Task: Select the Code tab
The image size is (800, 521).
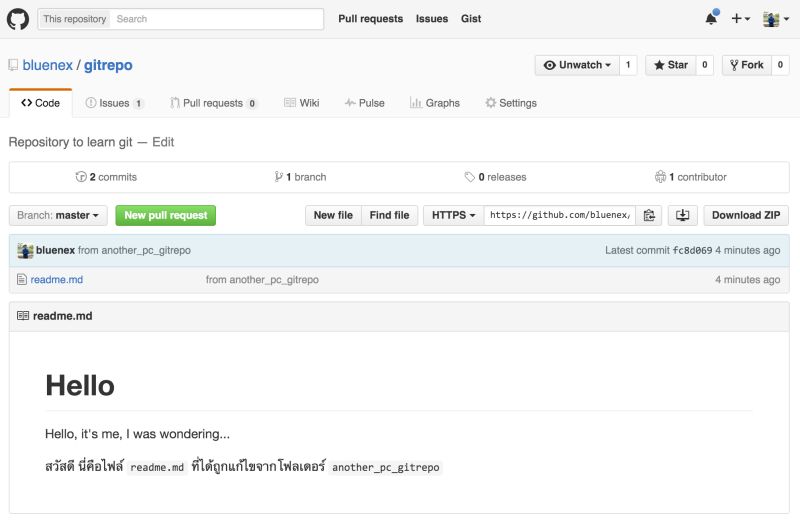Action: coord(40,103)
